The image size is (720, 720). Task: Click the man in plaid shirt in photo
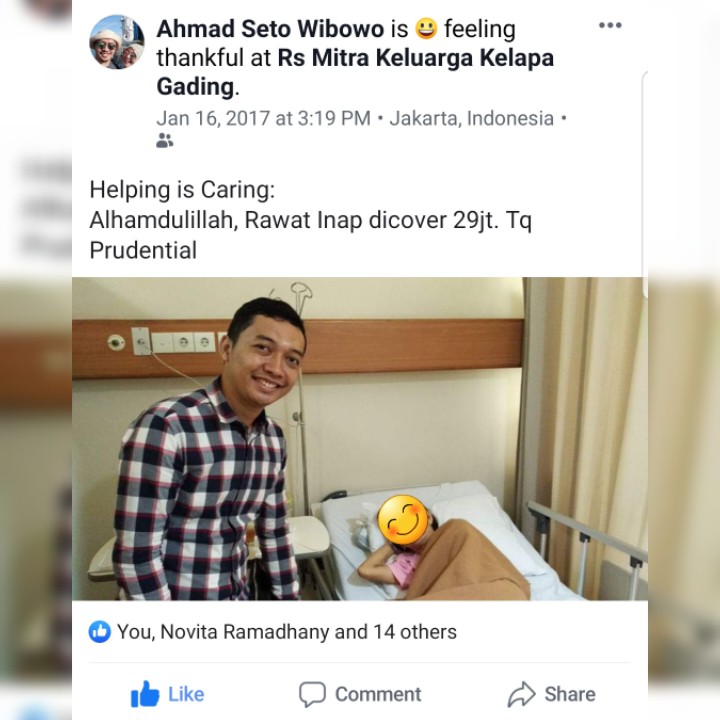tap(207, 450)
